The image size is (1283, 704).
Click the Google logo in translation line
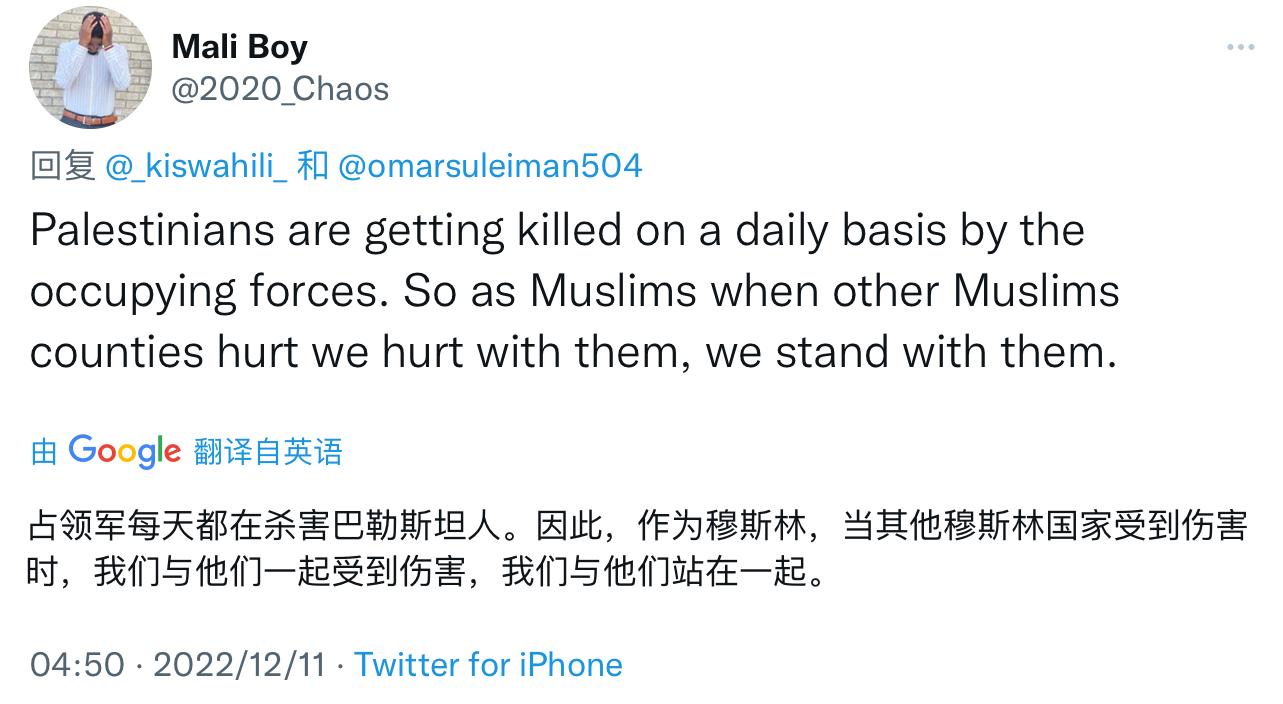click(x=124, y=451)
